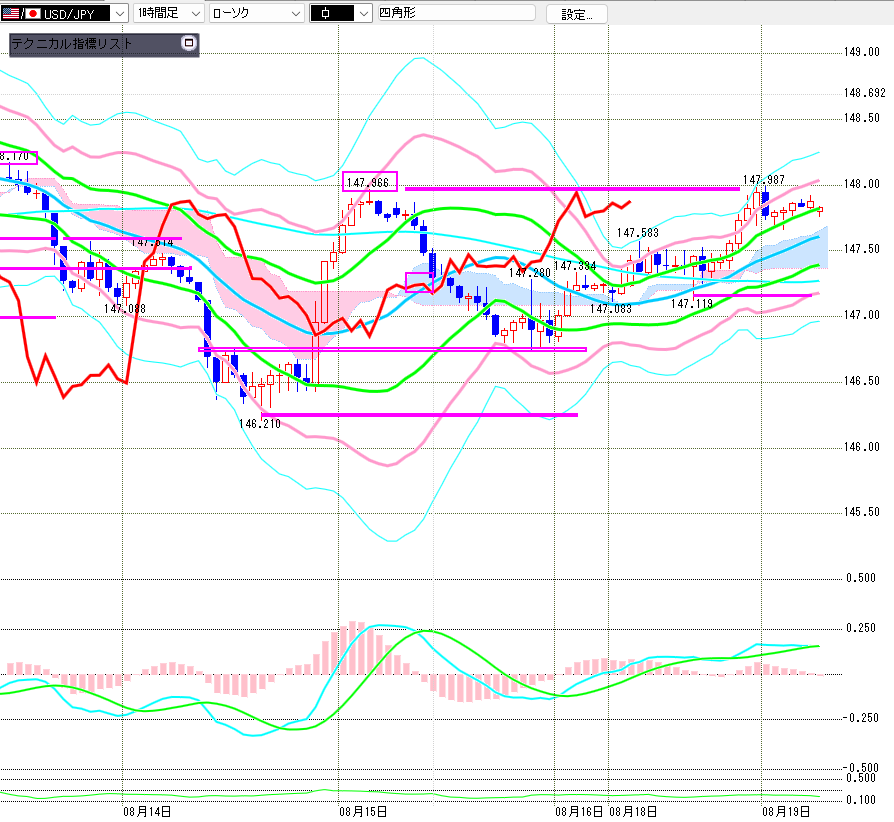Click the 147.083 price label

coord(611,309)
